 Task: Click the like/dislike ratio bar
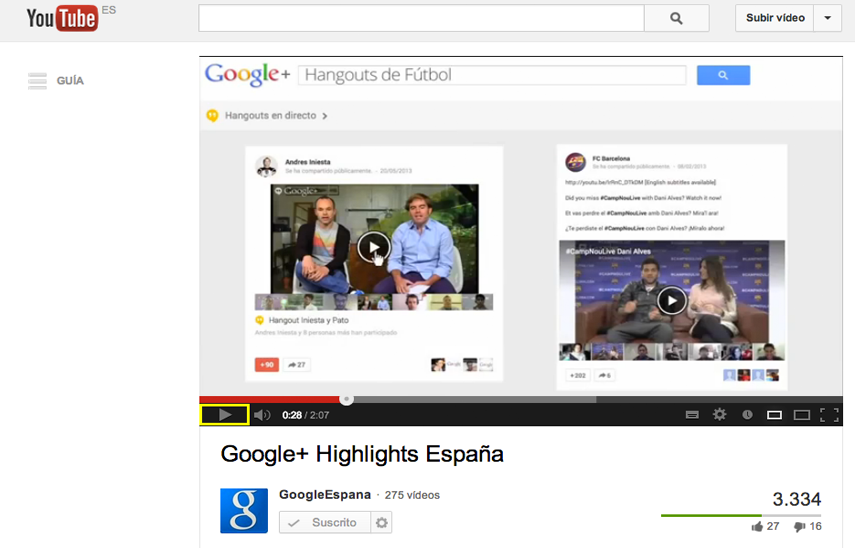[x=741, y=515]
